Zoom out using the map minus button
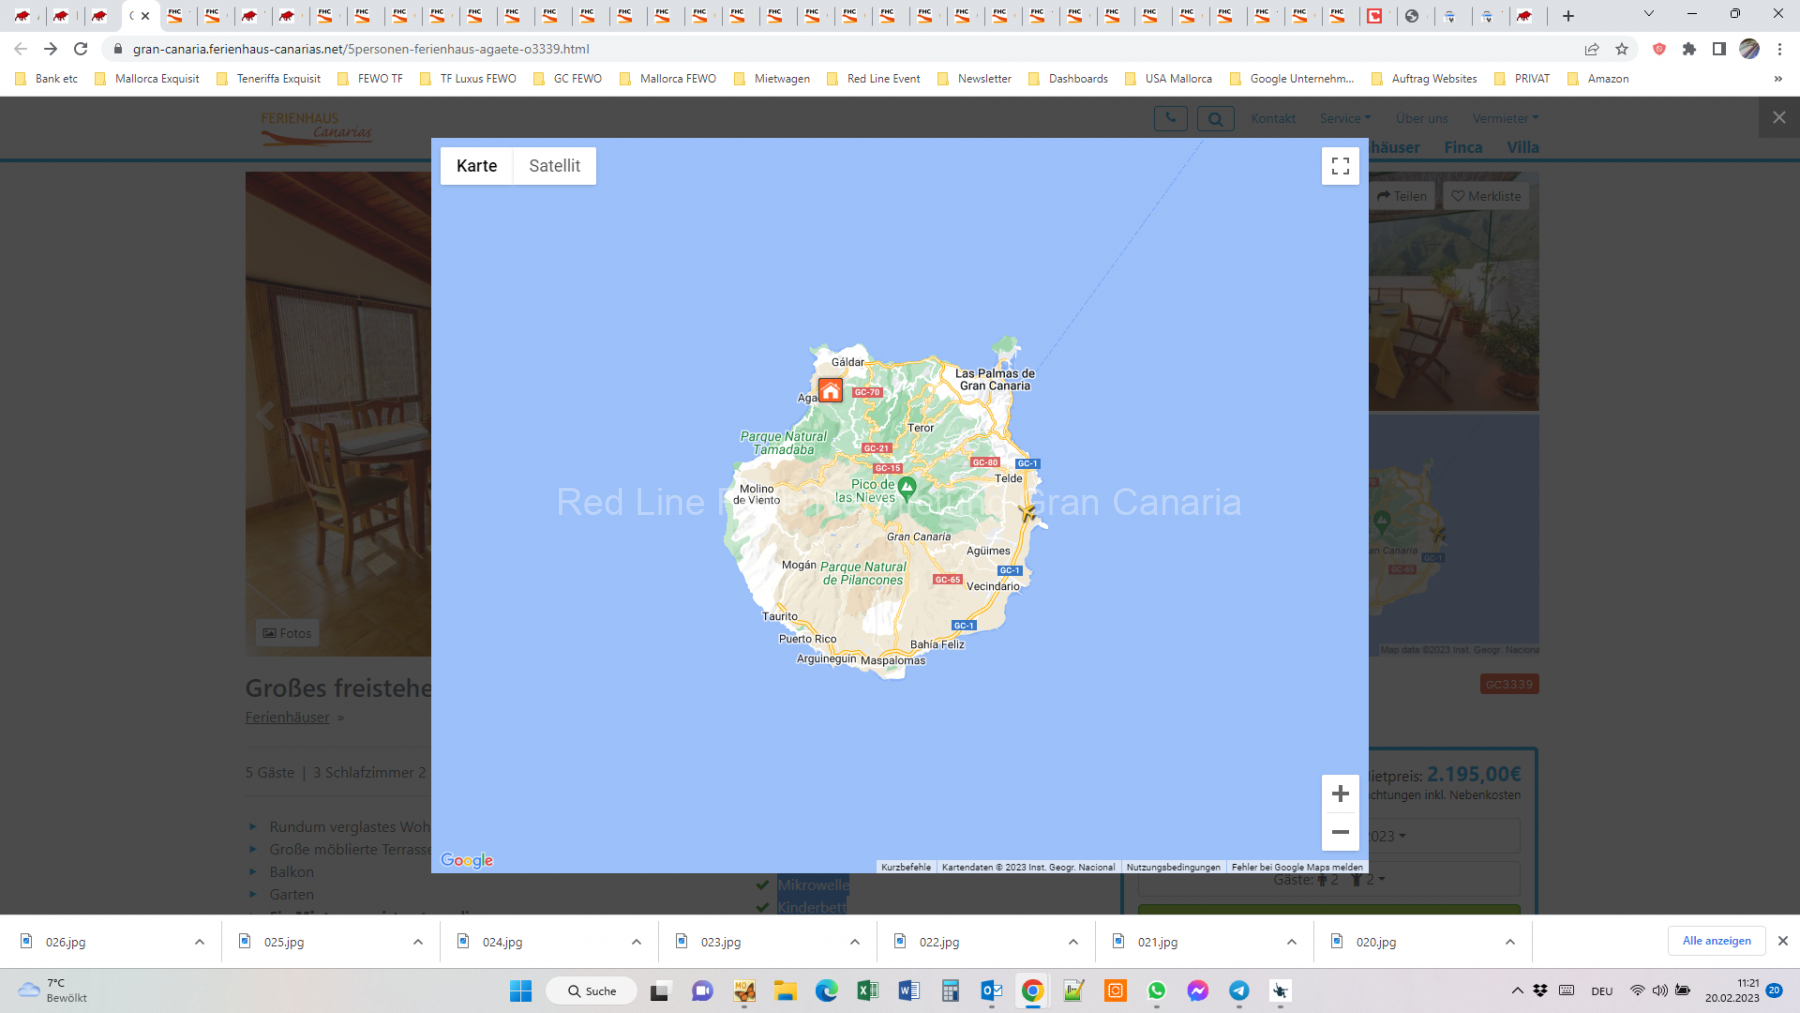 [x=1340, y=832]
